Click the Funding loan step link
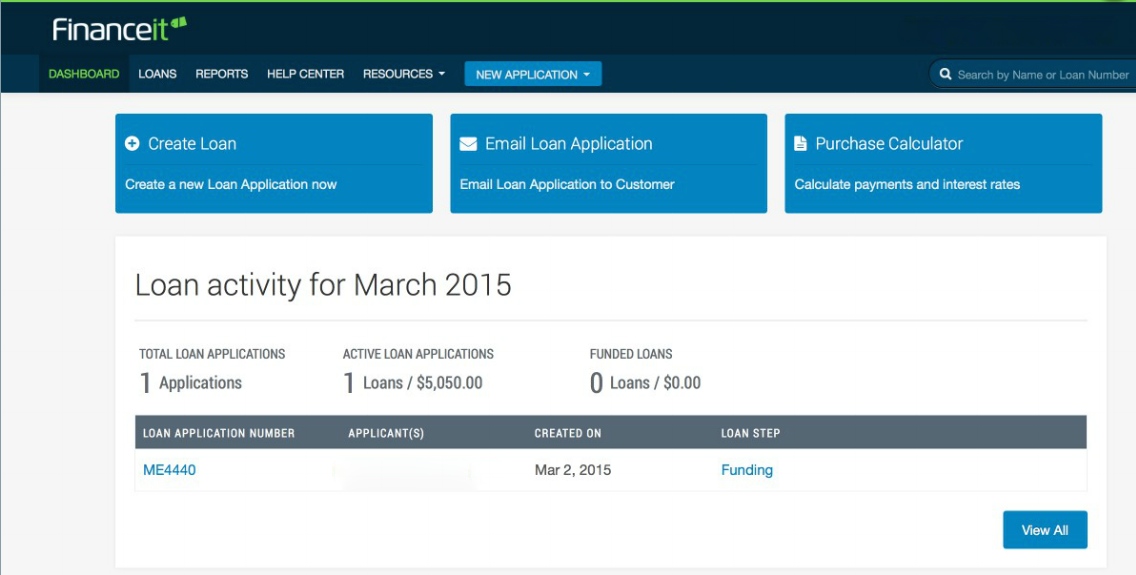 747,470
